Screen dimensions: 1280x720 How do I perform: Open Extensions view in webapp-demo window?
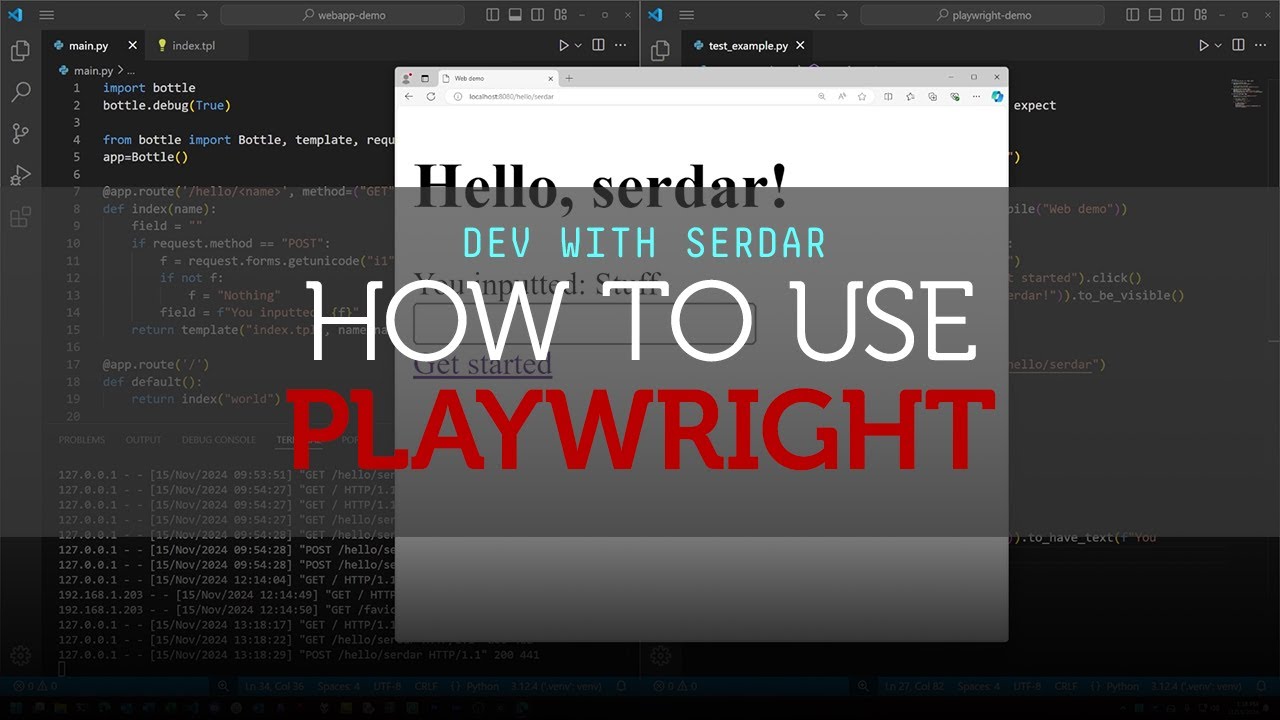tap(20, 217)
